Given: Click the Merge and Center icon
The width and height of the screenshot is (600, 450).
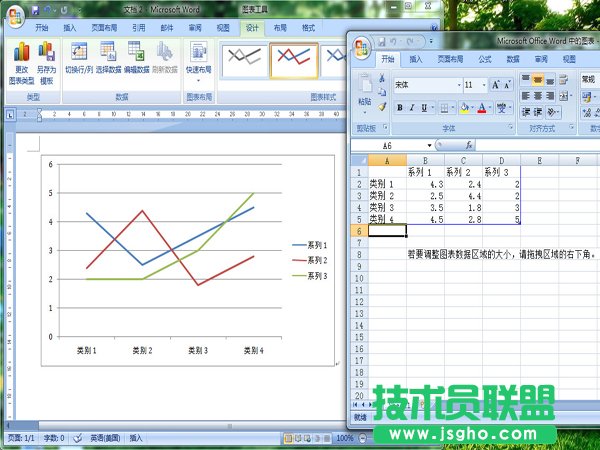Looking at the screenshot, I should [x=563, y=96].
